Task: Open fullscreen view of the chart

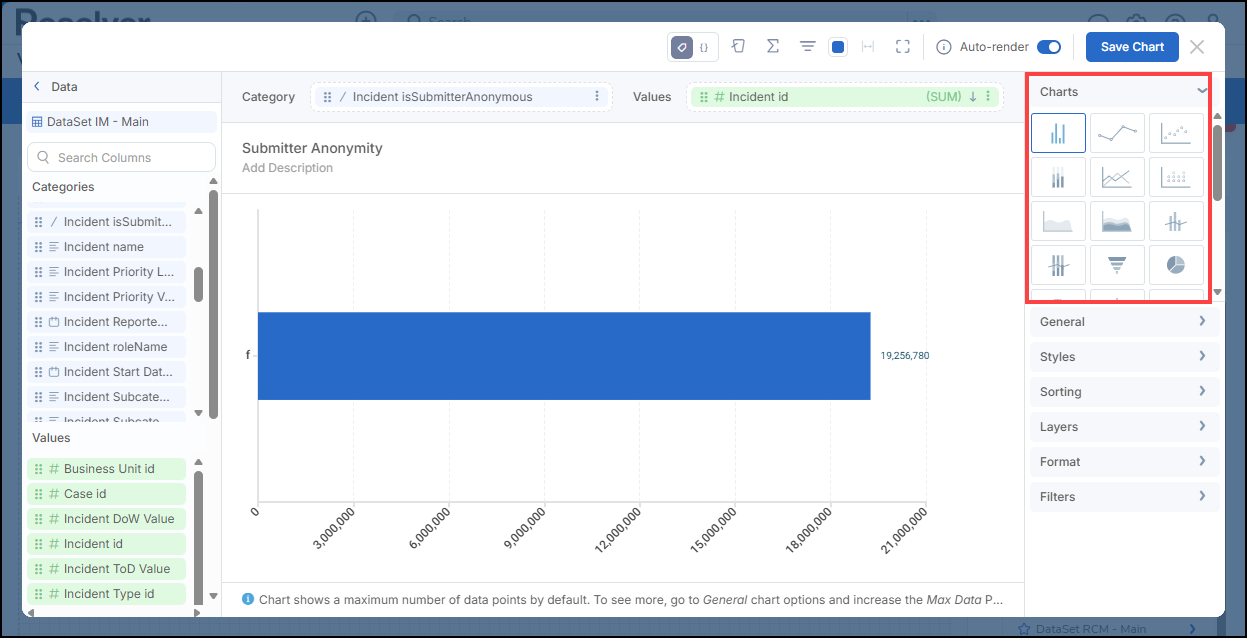Action: point(903,47)
